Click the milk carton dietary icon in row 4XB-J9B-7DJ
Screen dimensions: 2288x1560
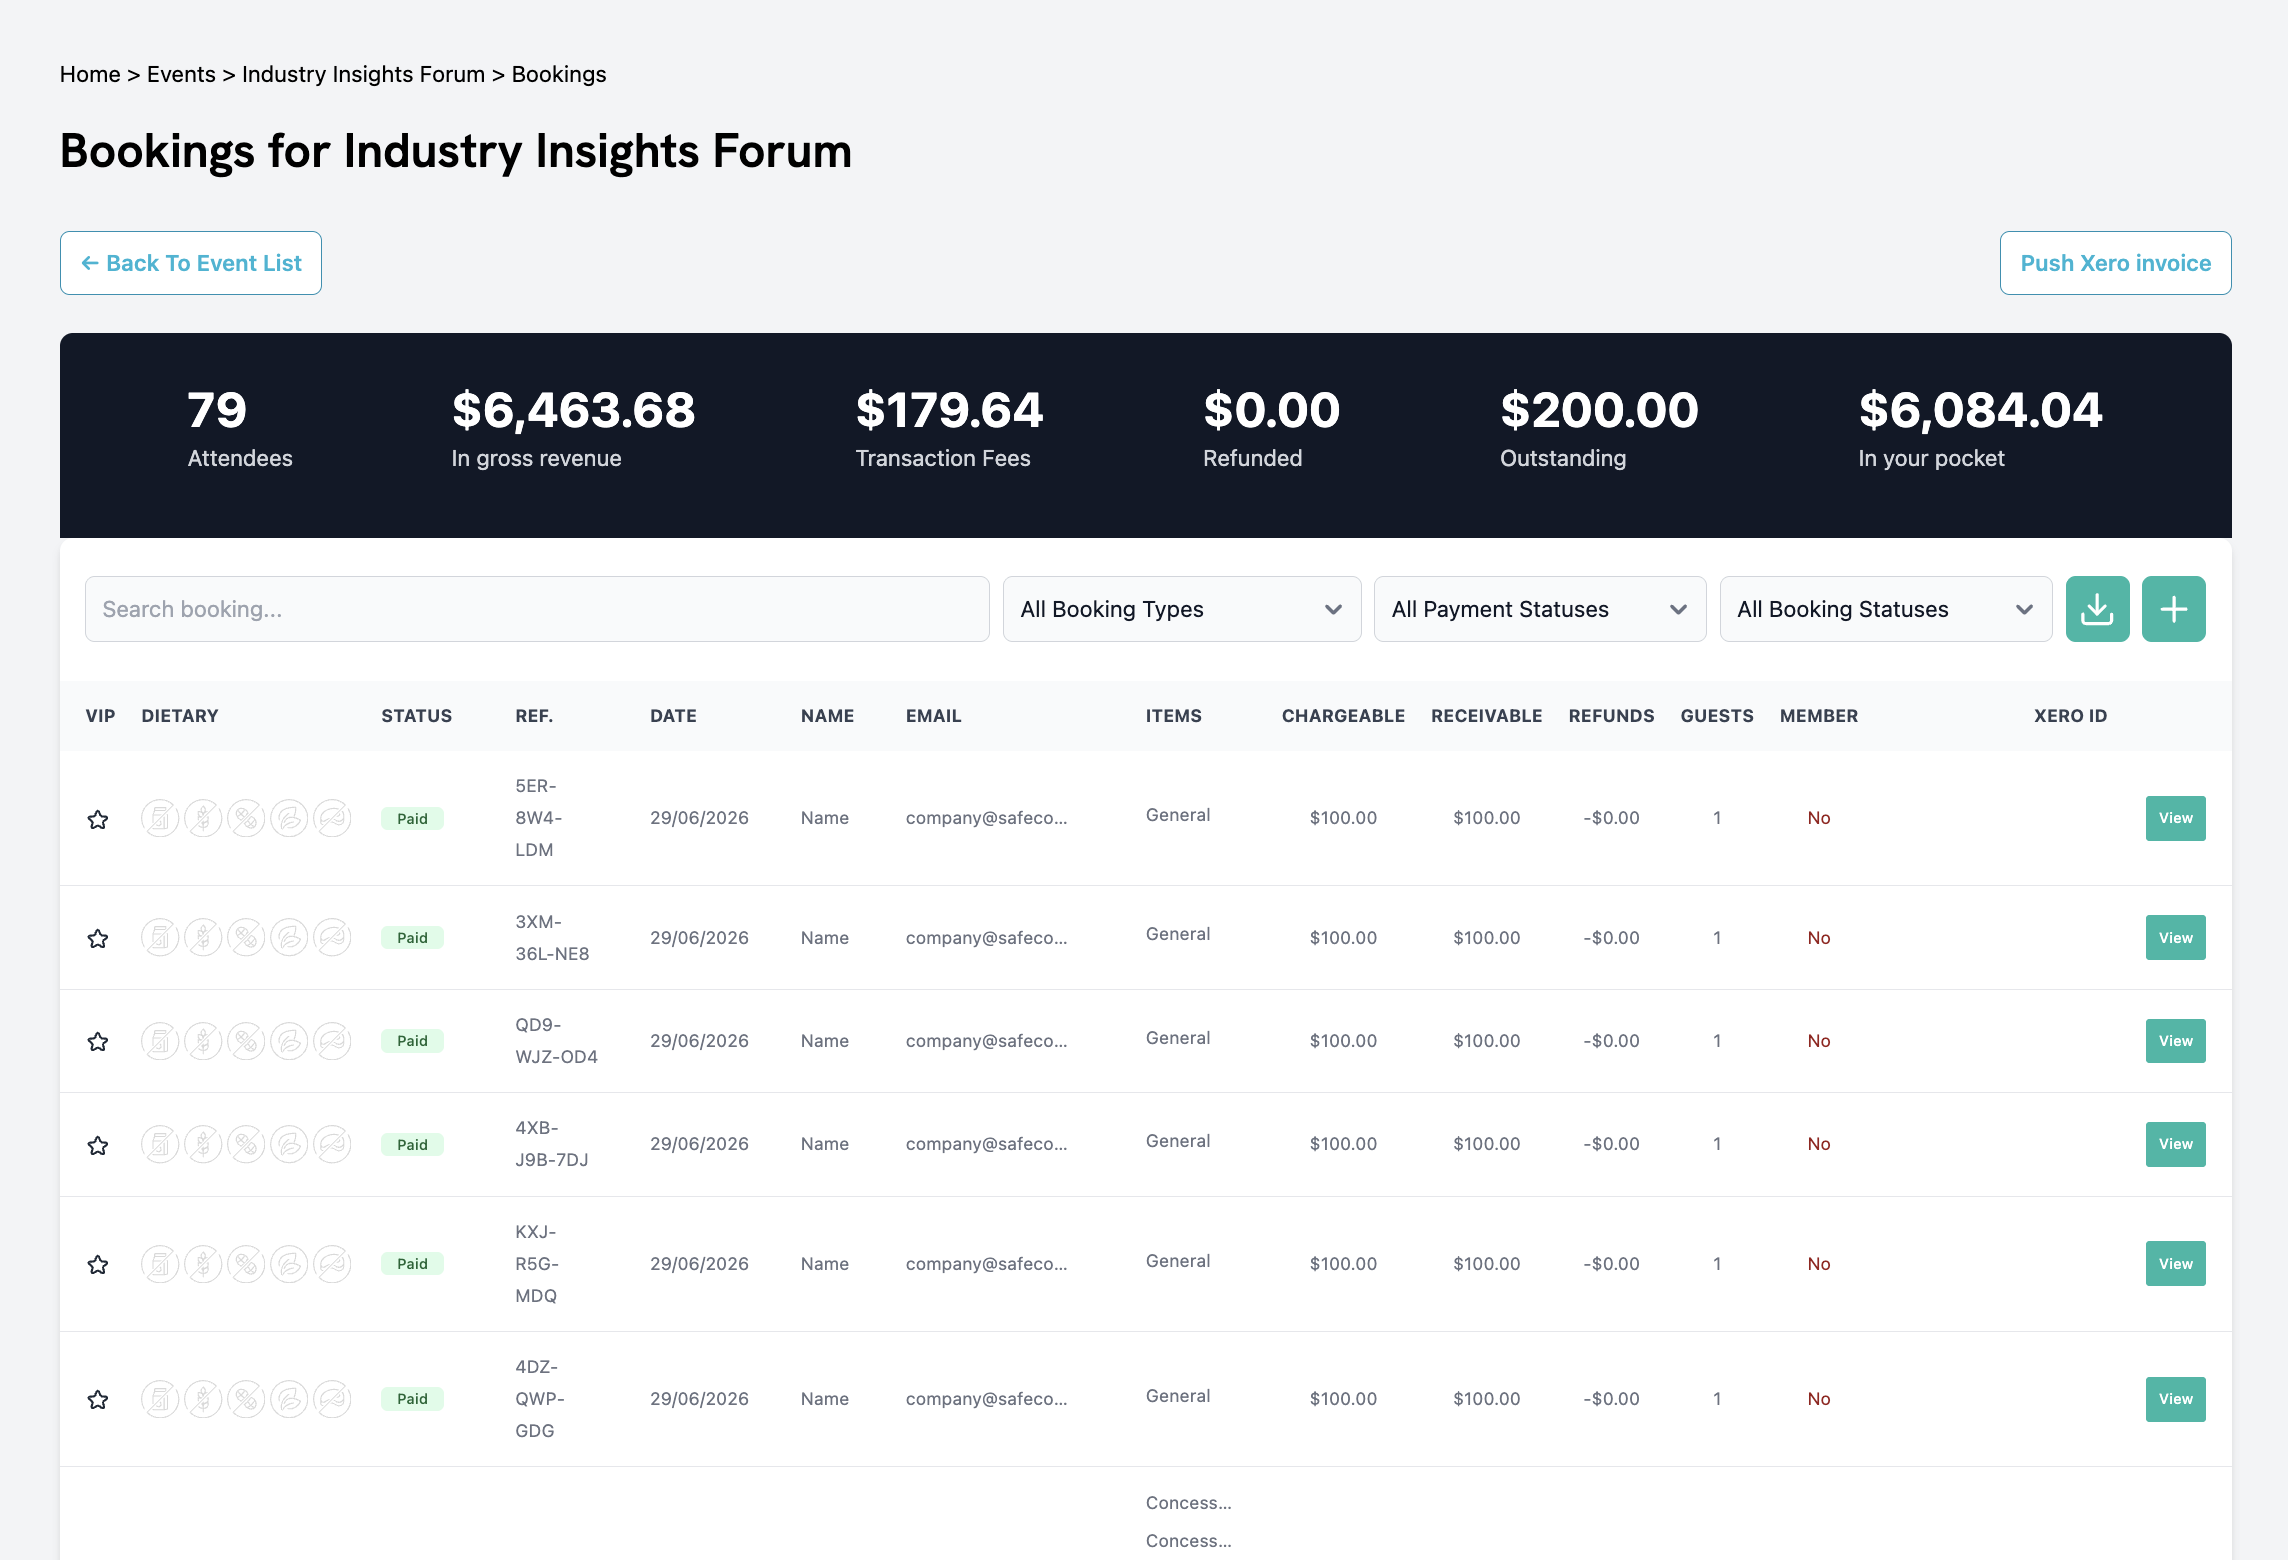(160, 1144)
